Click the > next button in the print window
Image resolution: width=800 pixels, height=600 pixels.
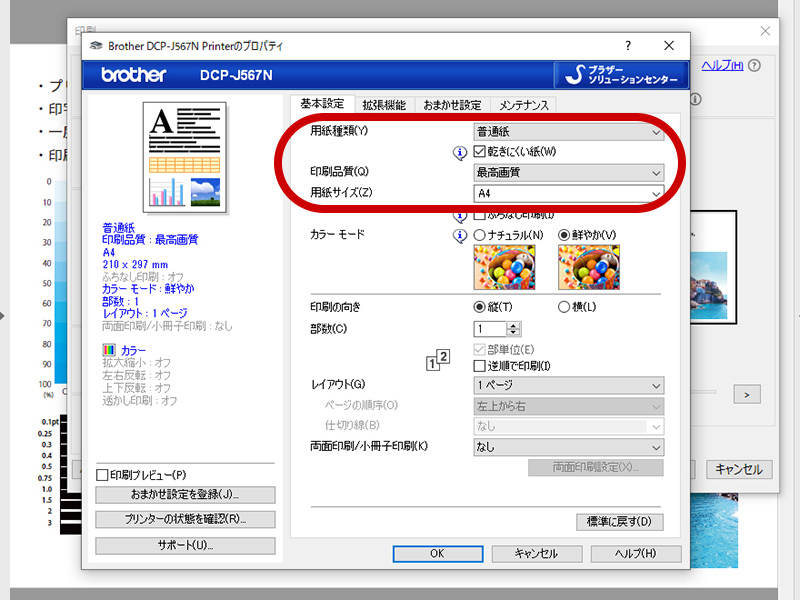click(x=747, y=394)
